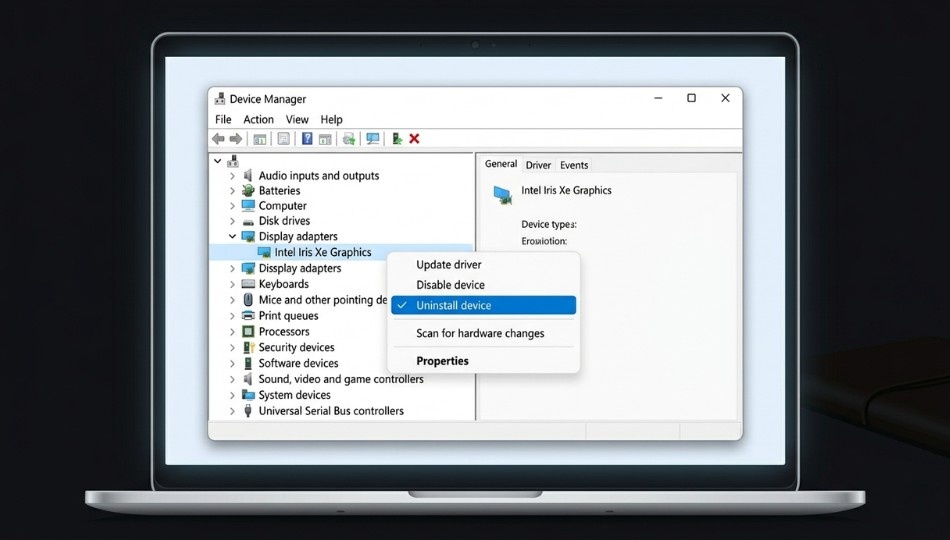
Task: Choose Uninstall device in the context menu
Action: coord(483,305)
